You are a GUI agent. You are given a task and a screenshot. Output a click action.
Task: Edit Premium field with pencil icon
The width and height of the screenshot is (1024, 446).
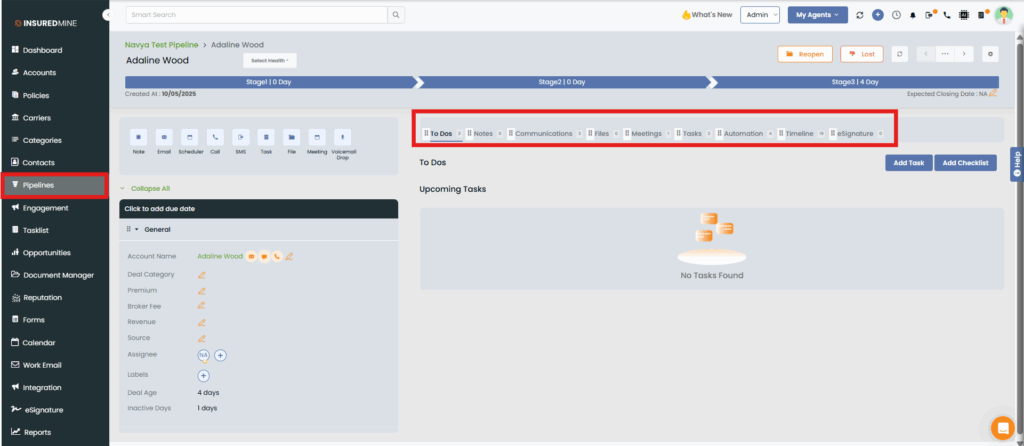[202, 290]
